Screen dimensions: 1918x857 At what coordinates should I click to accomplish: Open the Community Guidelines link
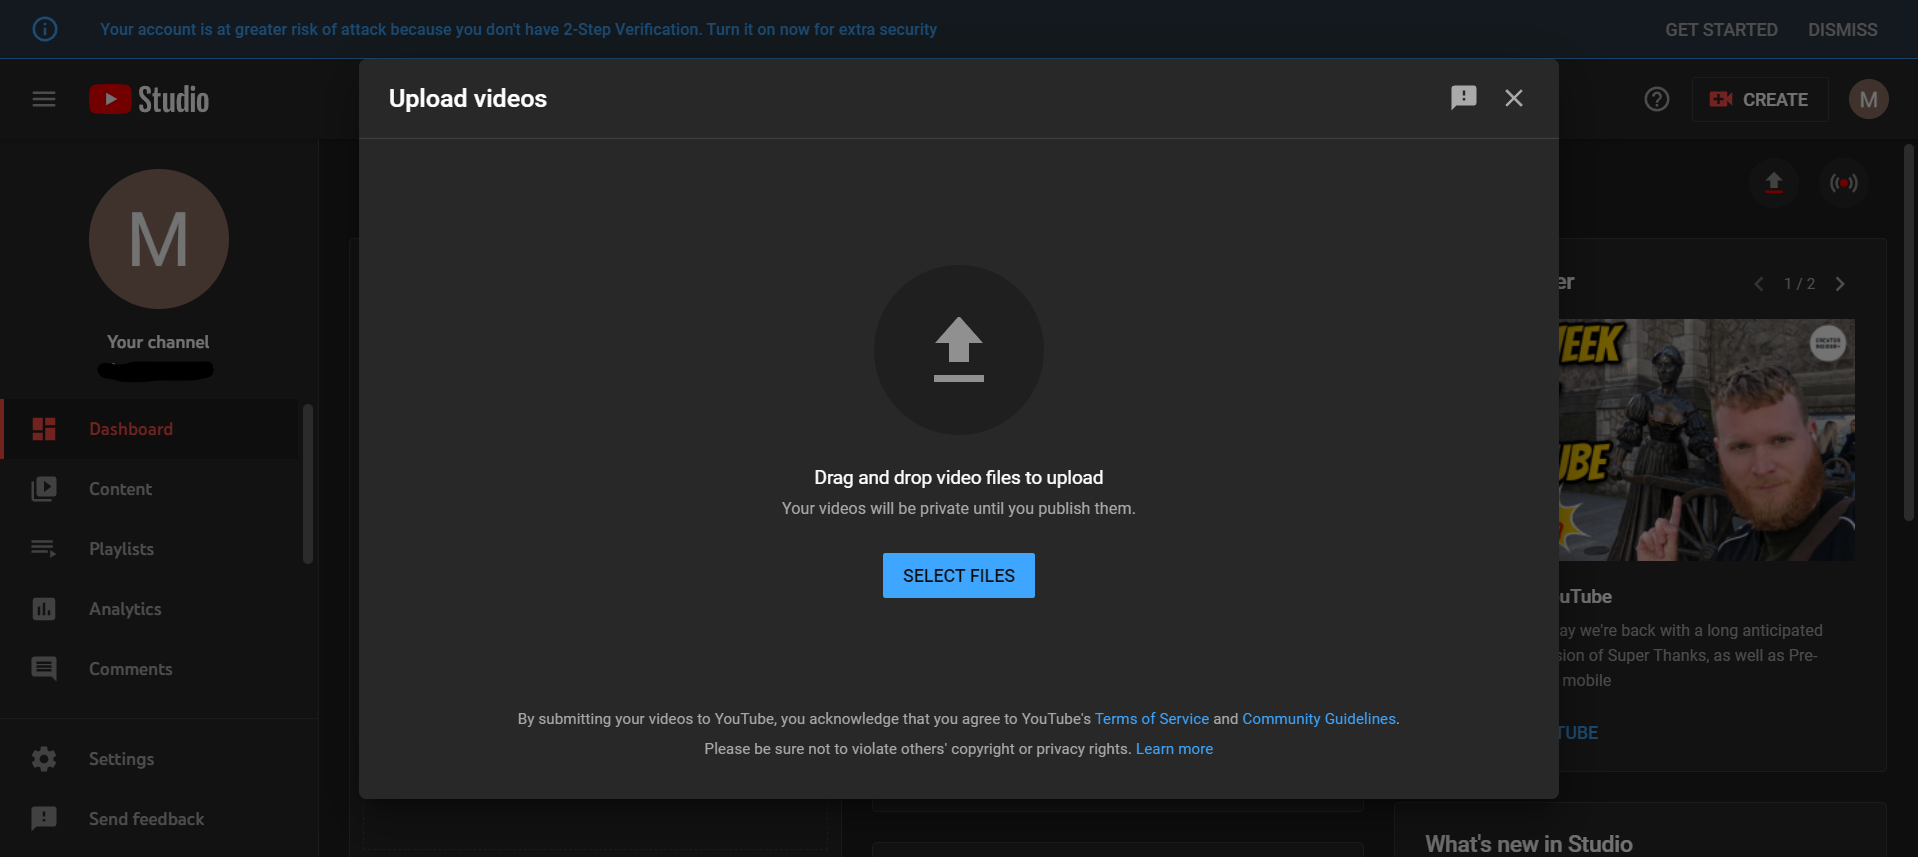click(x=1319, y=719)
